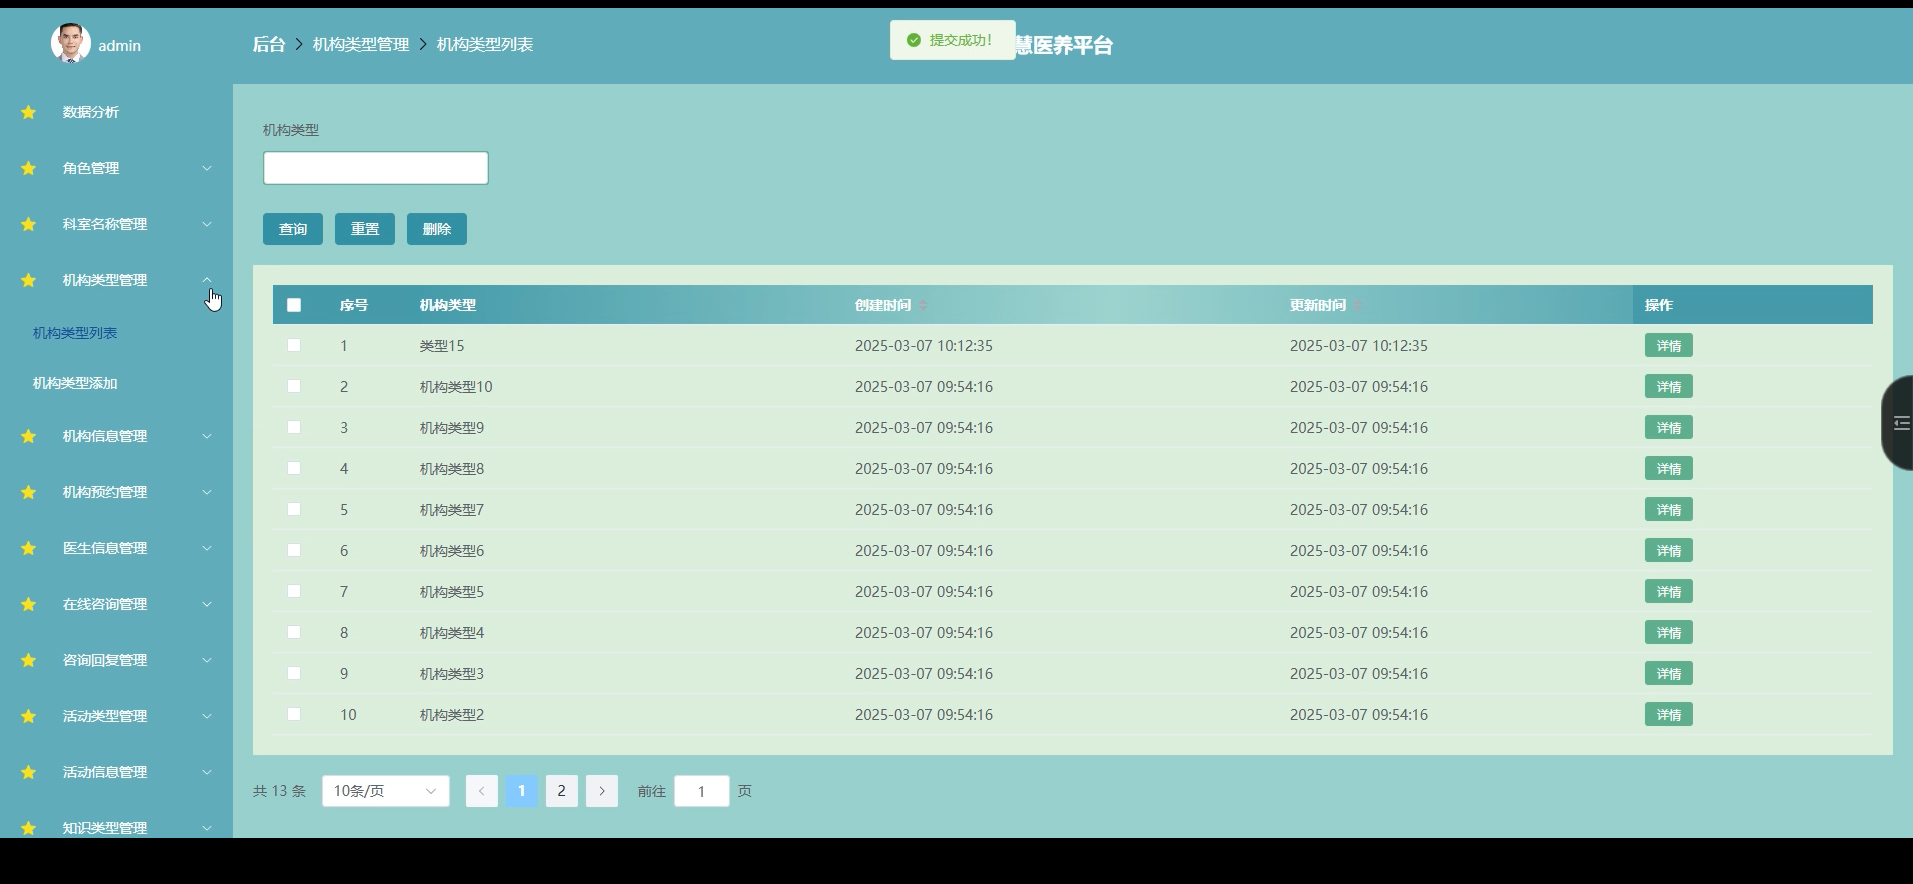Expand the 科室名称管理 menu chevron
The image size is (1913, 884).
click(207, 224)
